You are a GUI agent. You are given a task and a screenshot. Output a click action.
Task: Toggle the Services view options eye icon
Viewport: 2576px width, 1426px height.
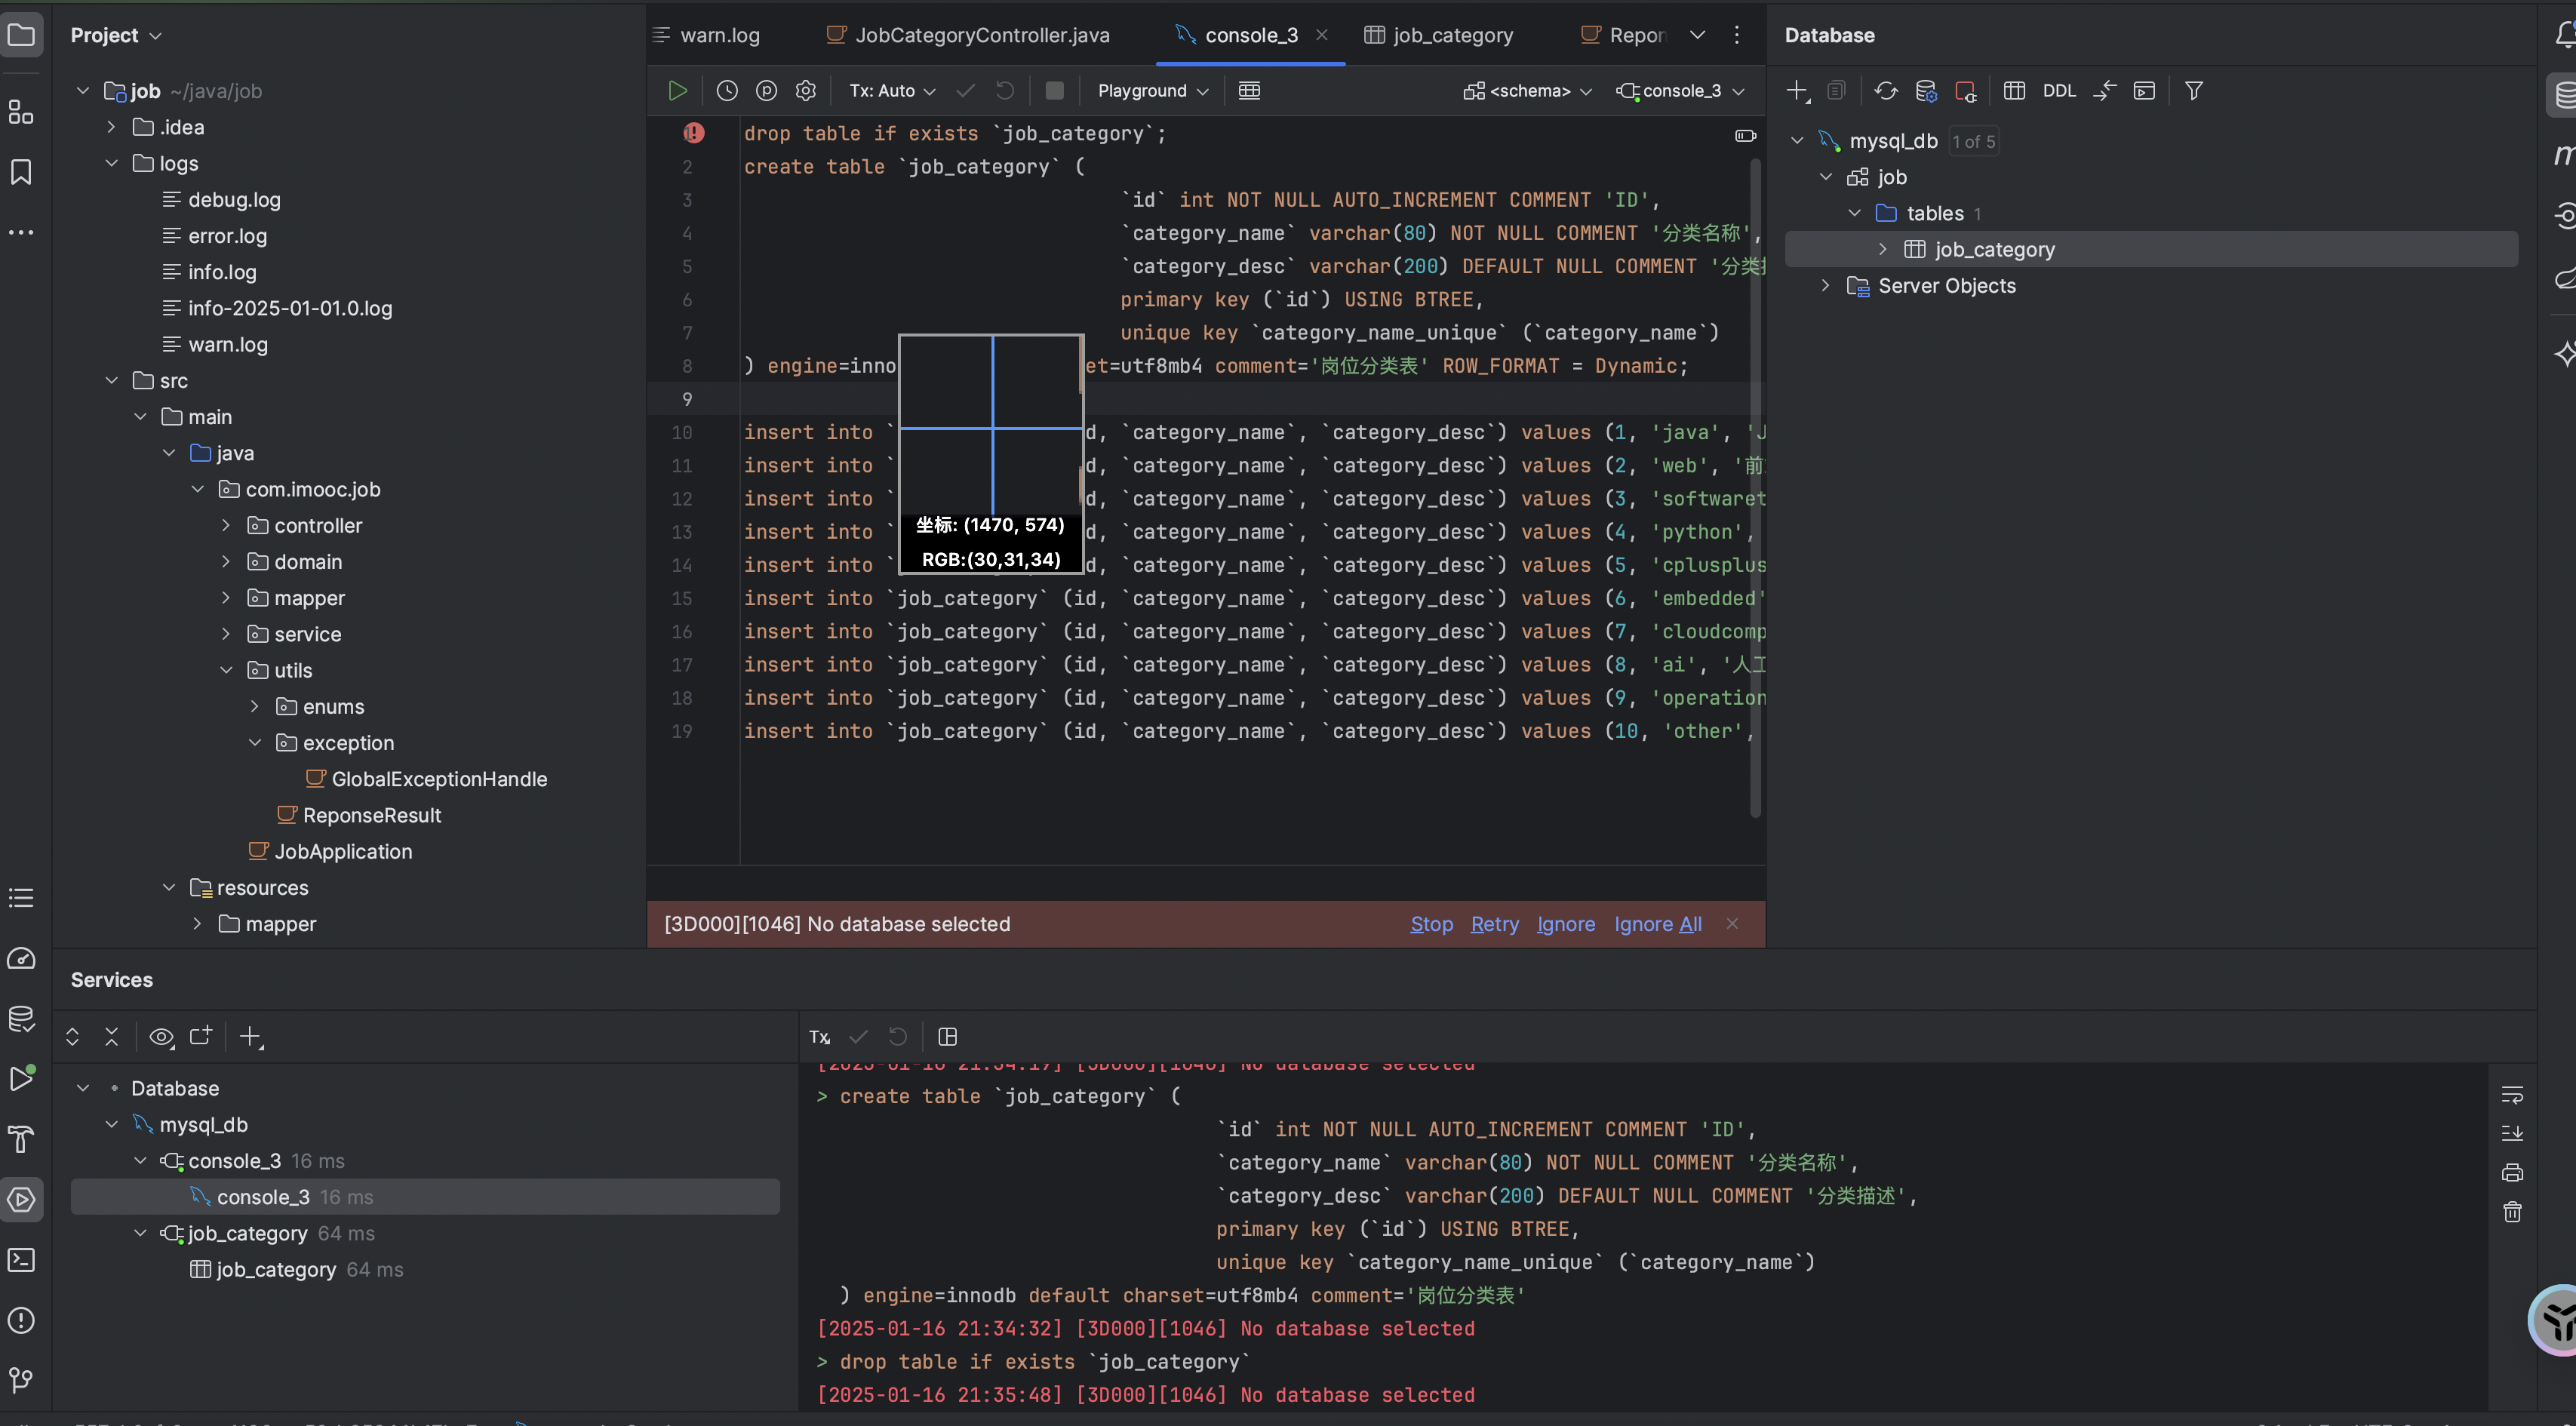[x=162, y=1037]
